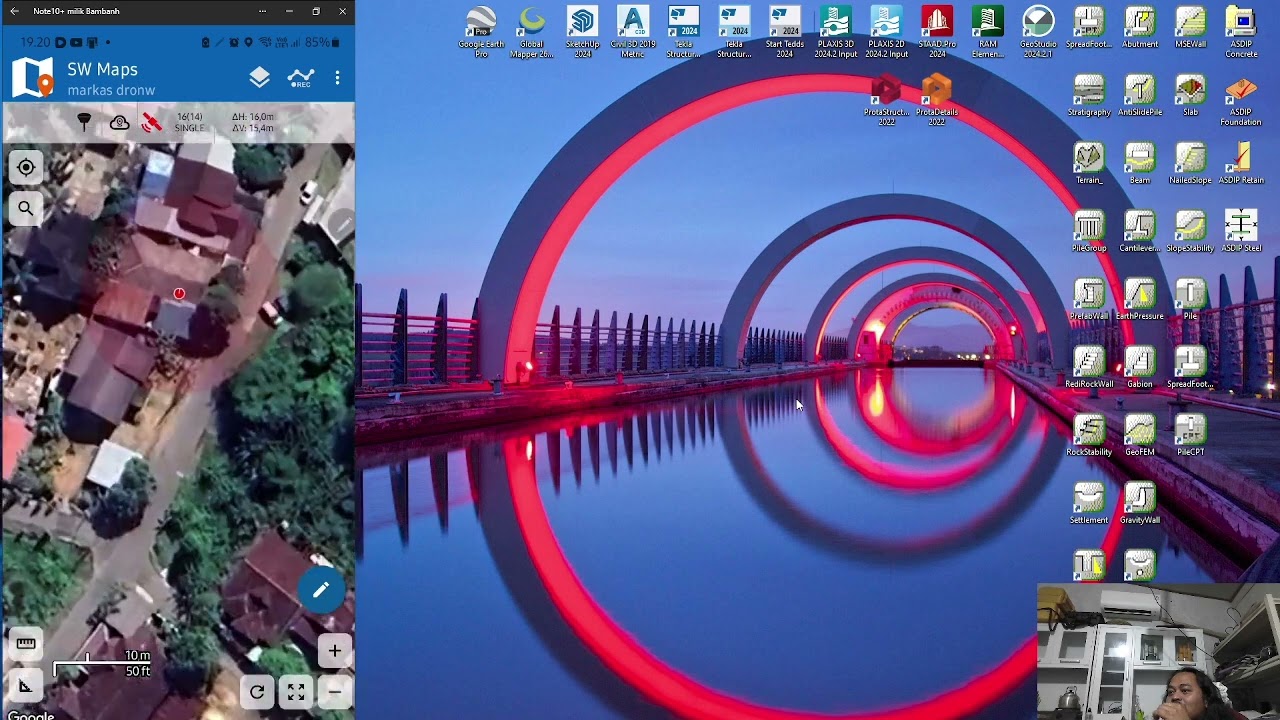The image size is (1280, 720).
Task: Zoom in the map with plus button
Action: coord(334,651)
